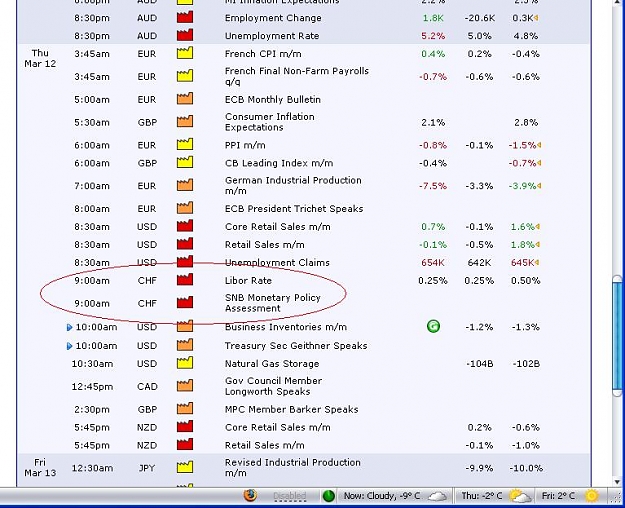Expand the blue arrow next to Business Inventories 10:00am

(x=69, y=327)
